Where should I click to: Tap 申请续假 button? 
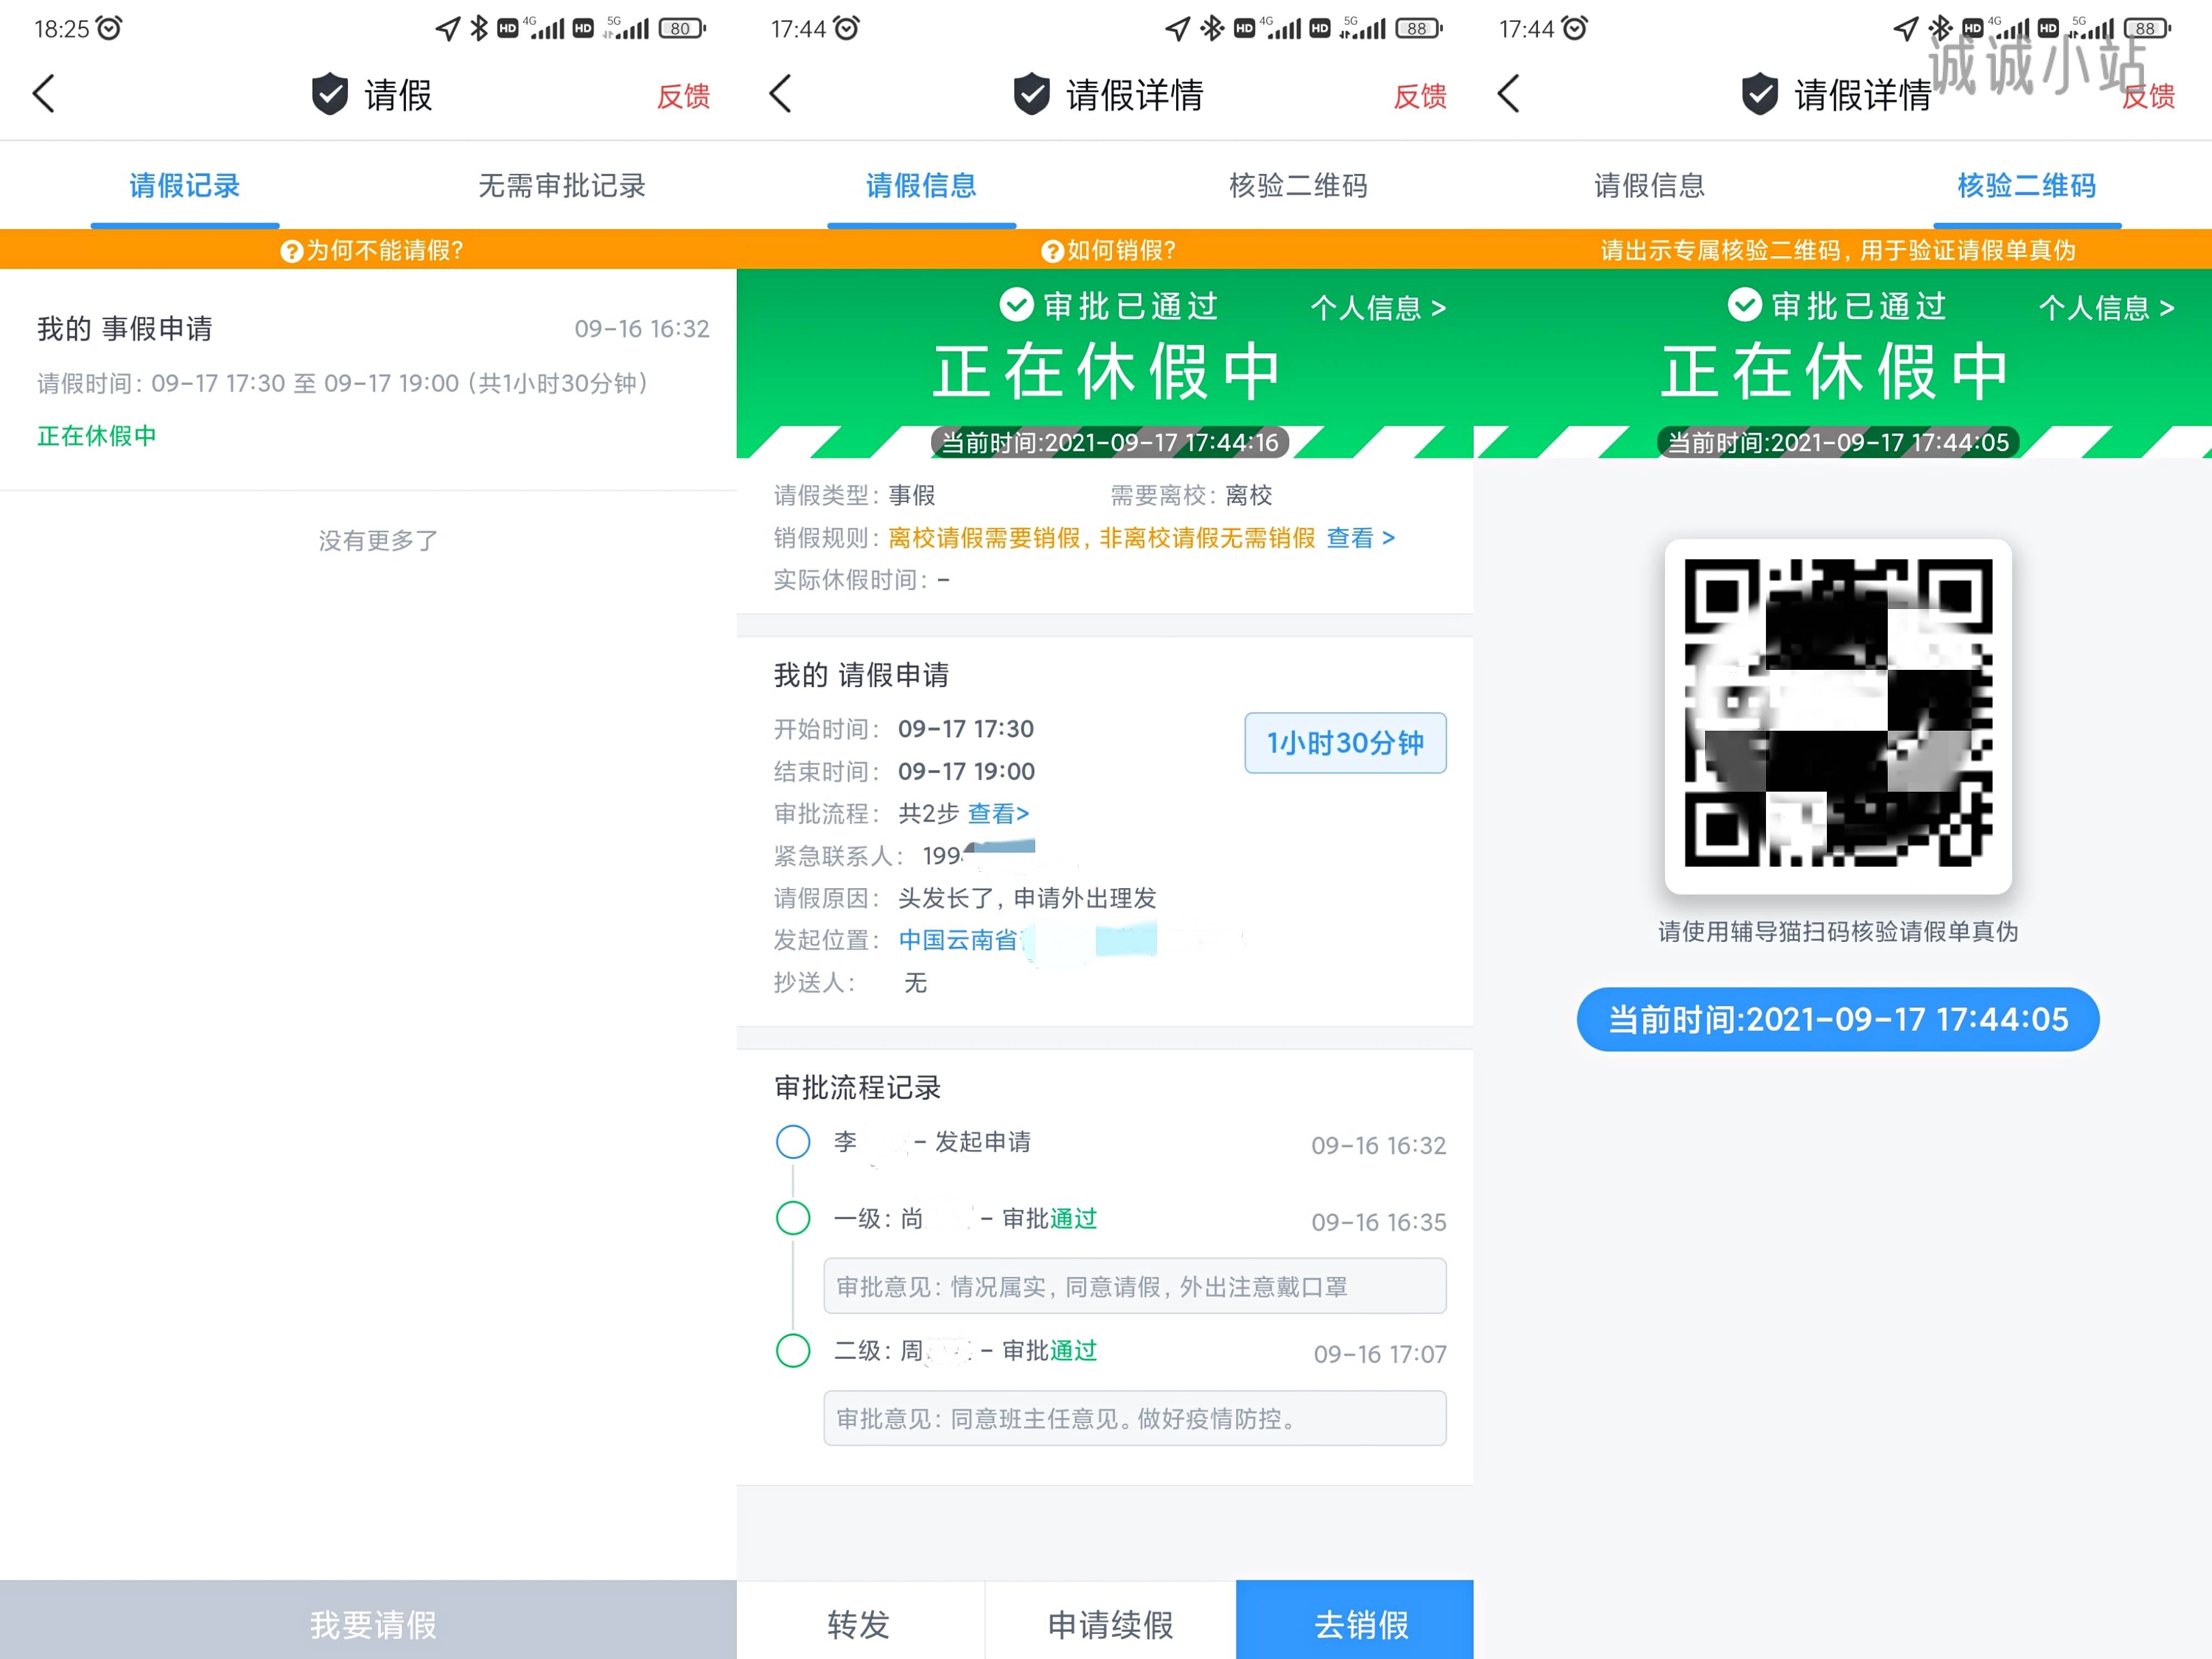[1110, 1620]
